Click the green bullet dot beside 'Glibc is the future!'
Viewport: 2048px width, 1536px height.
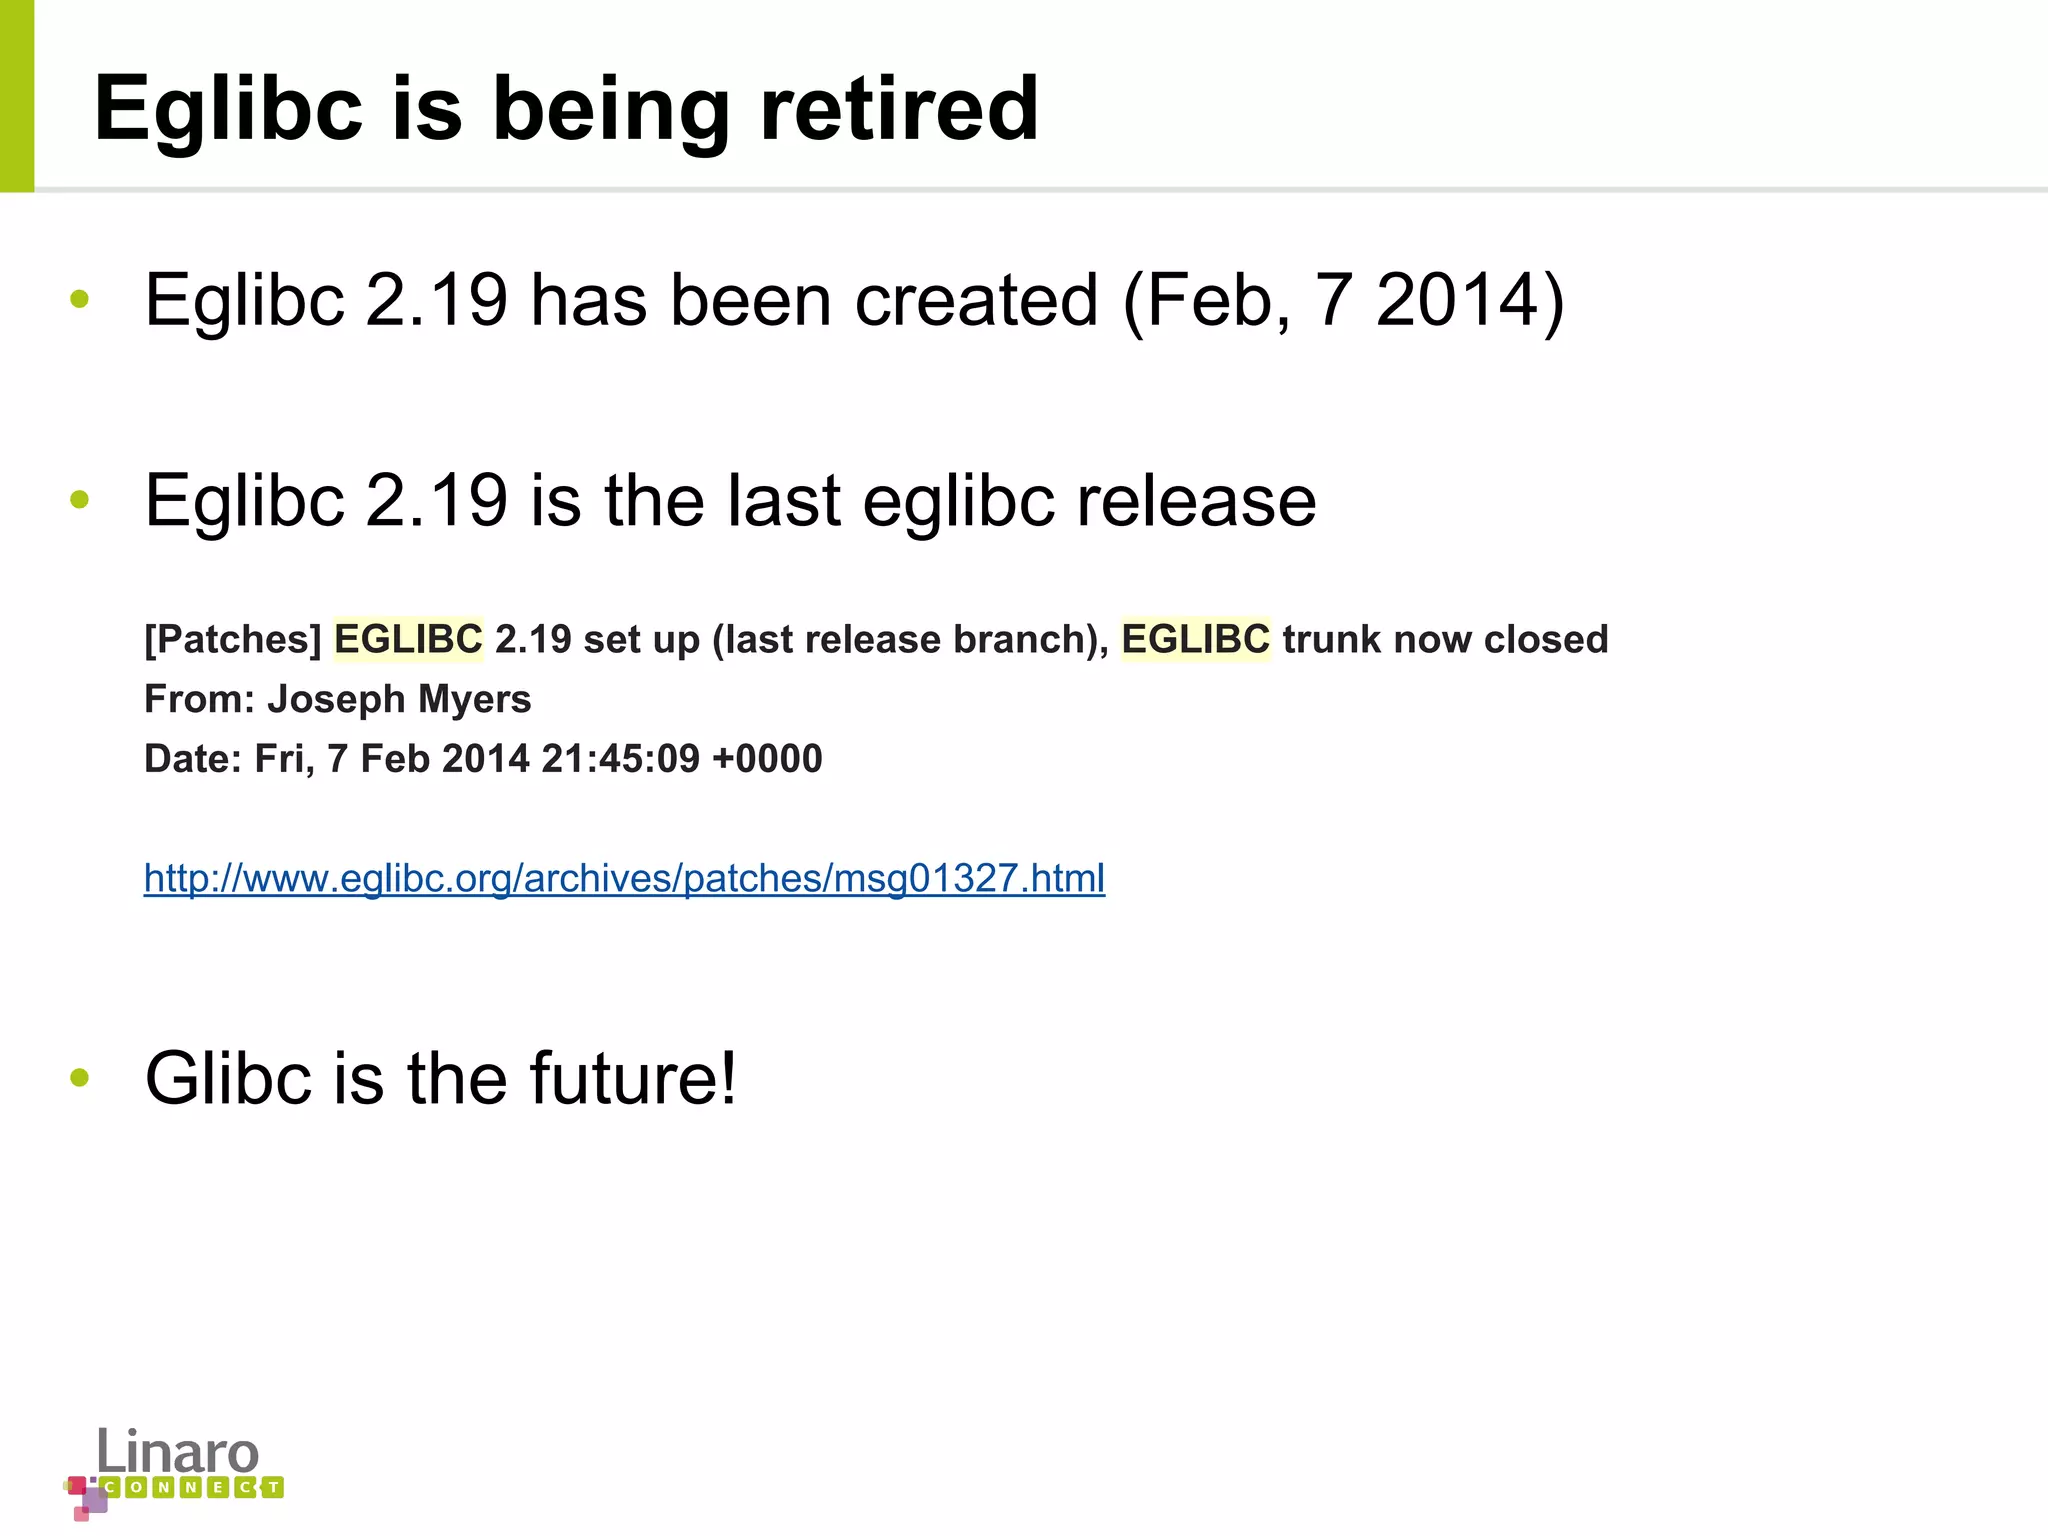pos(80,1078)
